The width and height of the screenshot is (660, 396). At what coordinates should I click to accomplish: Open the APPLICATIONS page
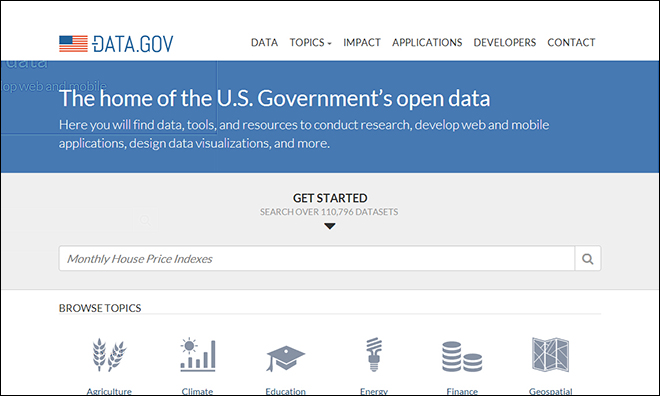(427, 43)
